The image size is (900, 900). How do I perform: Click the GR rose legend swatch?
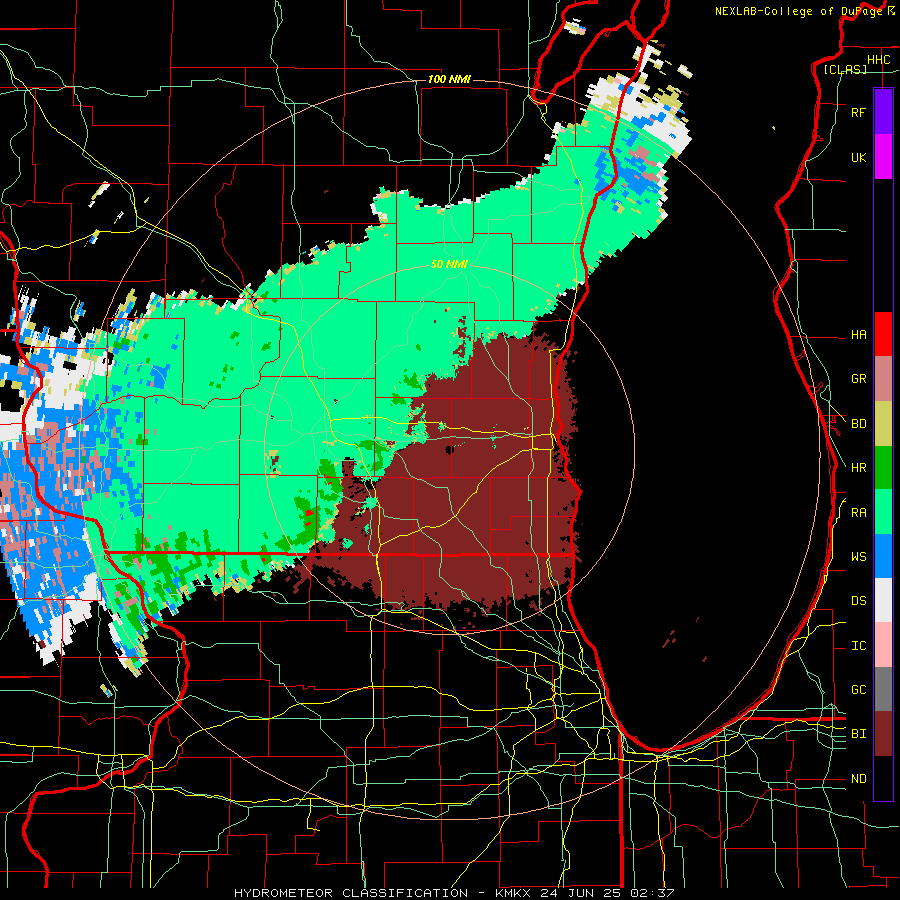pos(883,379)
